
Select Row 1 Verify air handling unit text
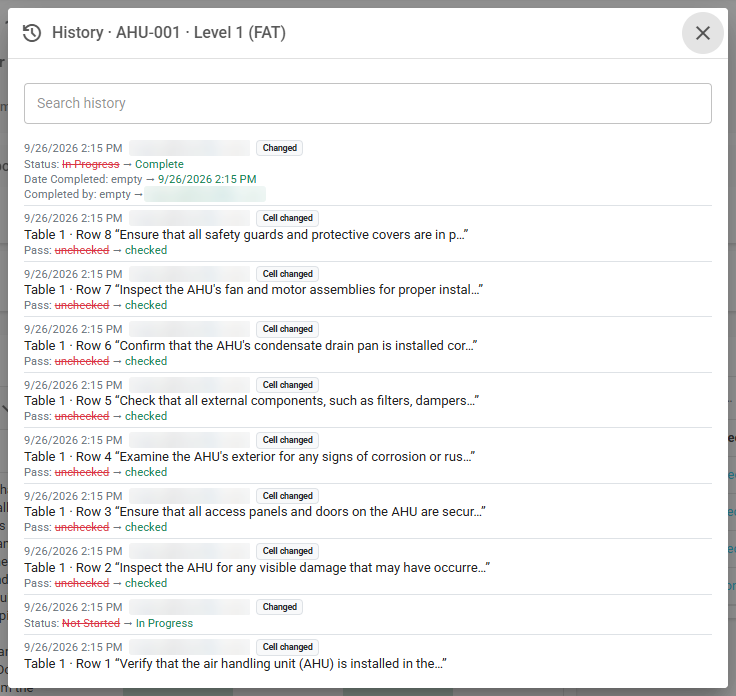[x=235, y=664]
